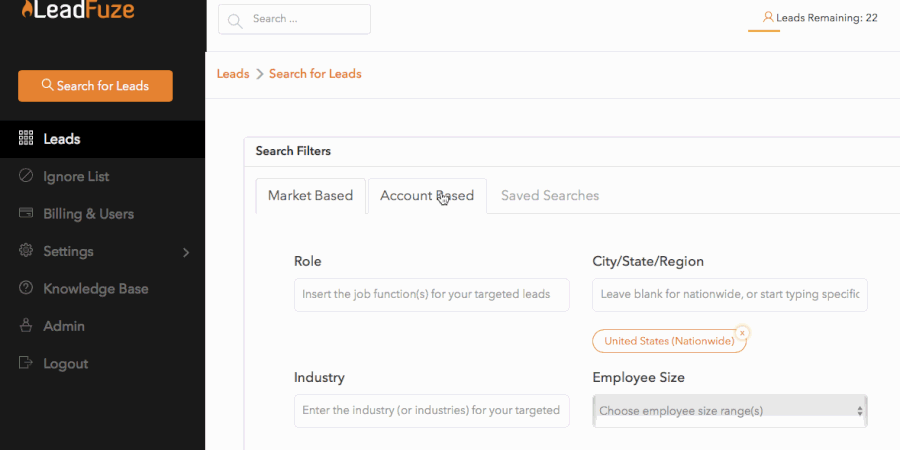Open the Saved Searches tab

pos(550,196)
